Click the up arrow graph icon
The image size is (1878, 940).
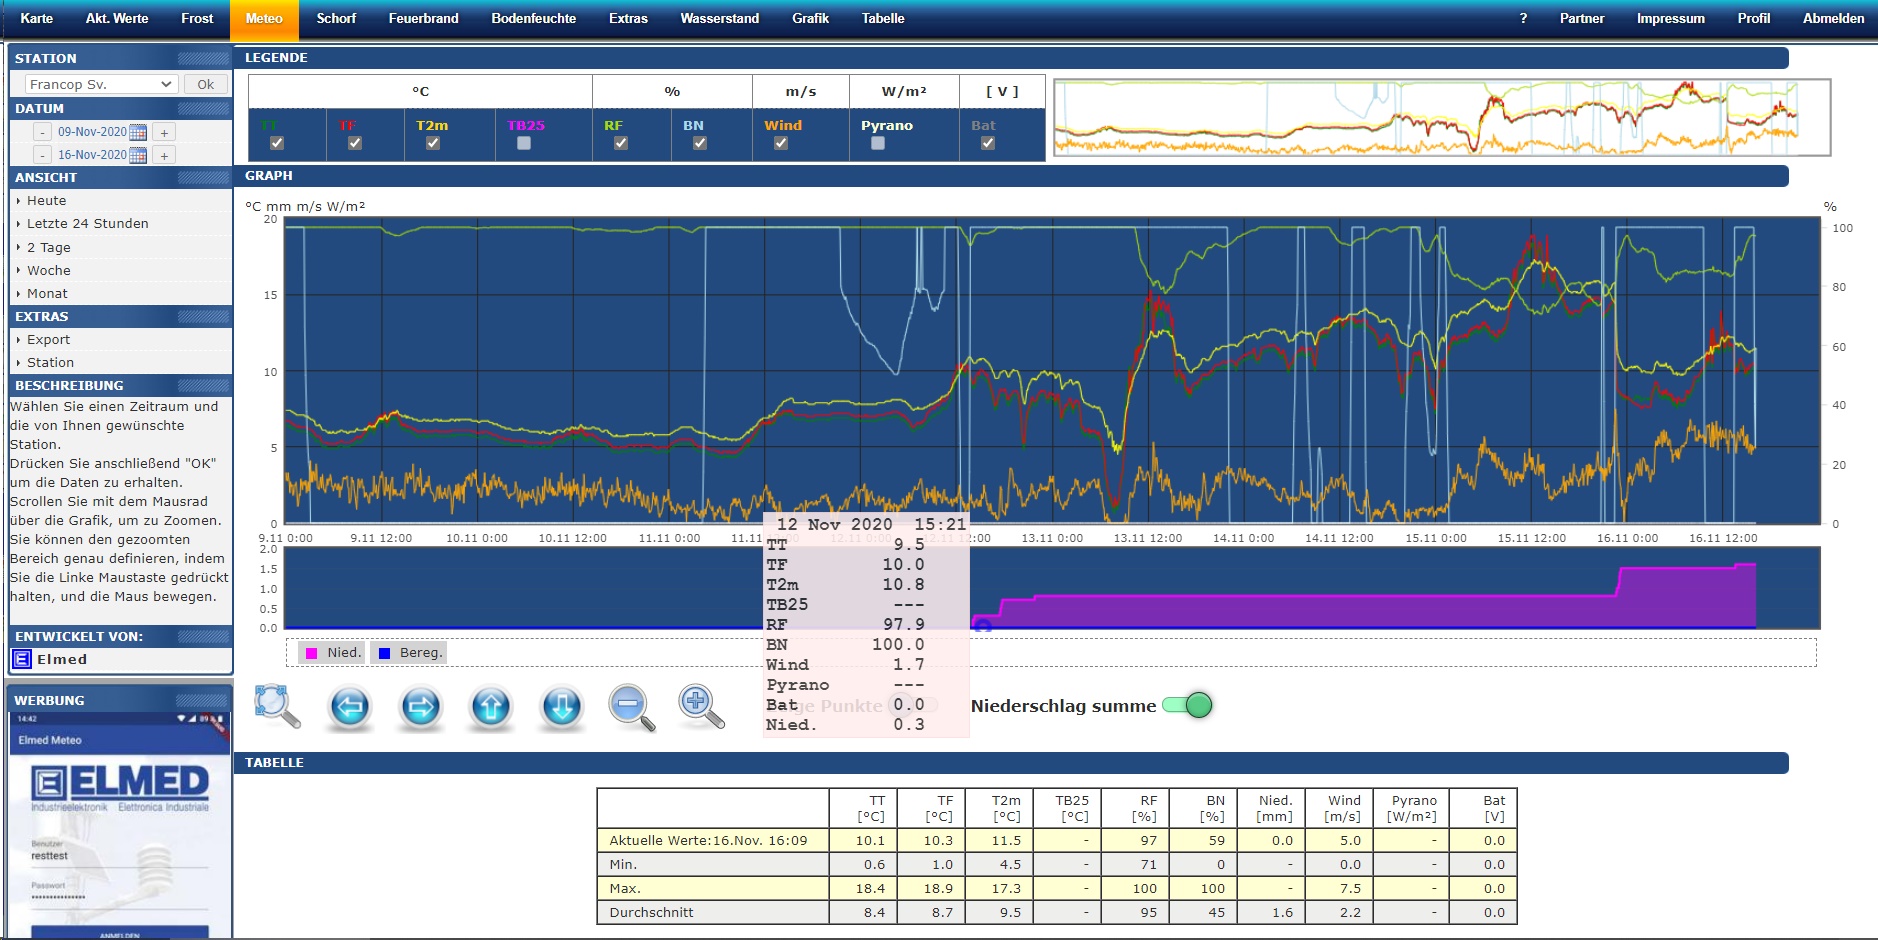[x=490, y=707]
